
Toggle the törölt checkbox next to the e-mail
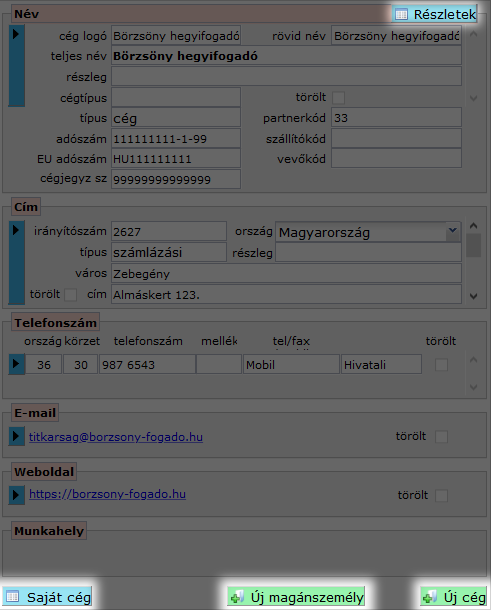(441, 436)
